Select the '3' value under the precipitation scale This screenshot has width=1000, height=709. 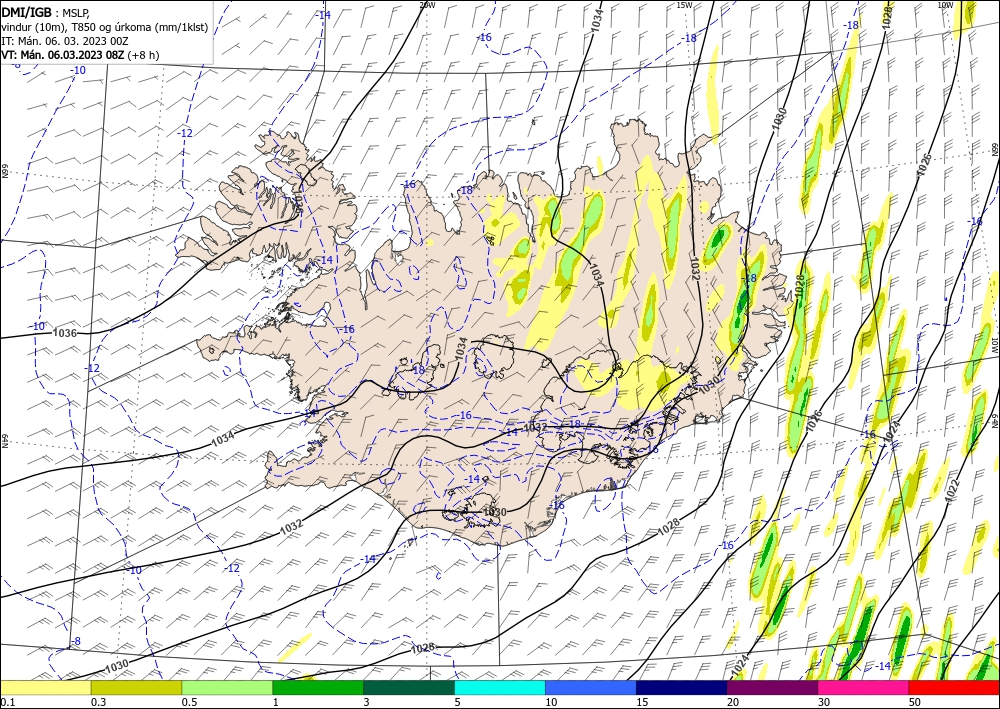[367, 702]
